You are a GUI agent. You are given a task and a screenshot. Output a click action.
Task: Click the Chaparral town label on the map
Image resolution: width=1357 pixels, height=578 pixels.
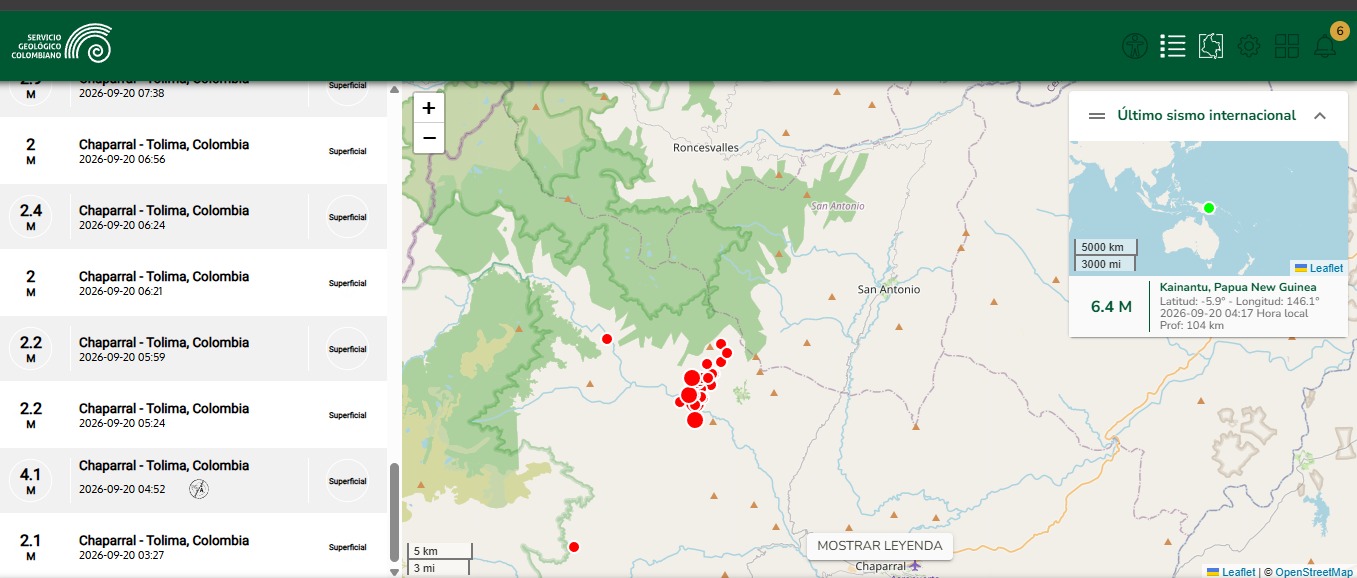(880, 567)
